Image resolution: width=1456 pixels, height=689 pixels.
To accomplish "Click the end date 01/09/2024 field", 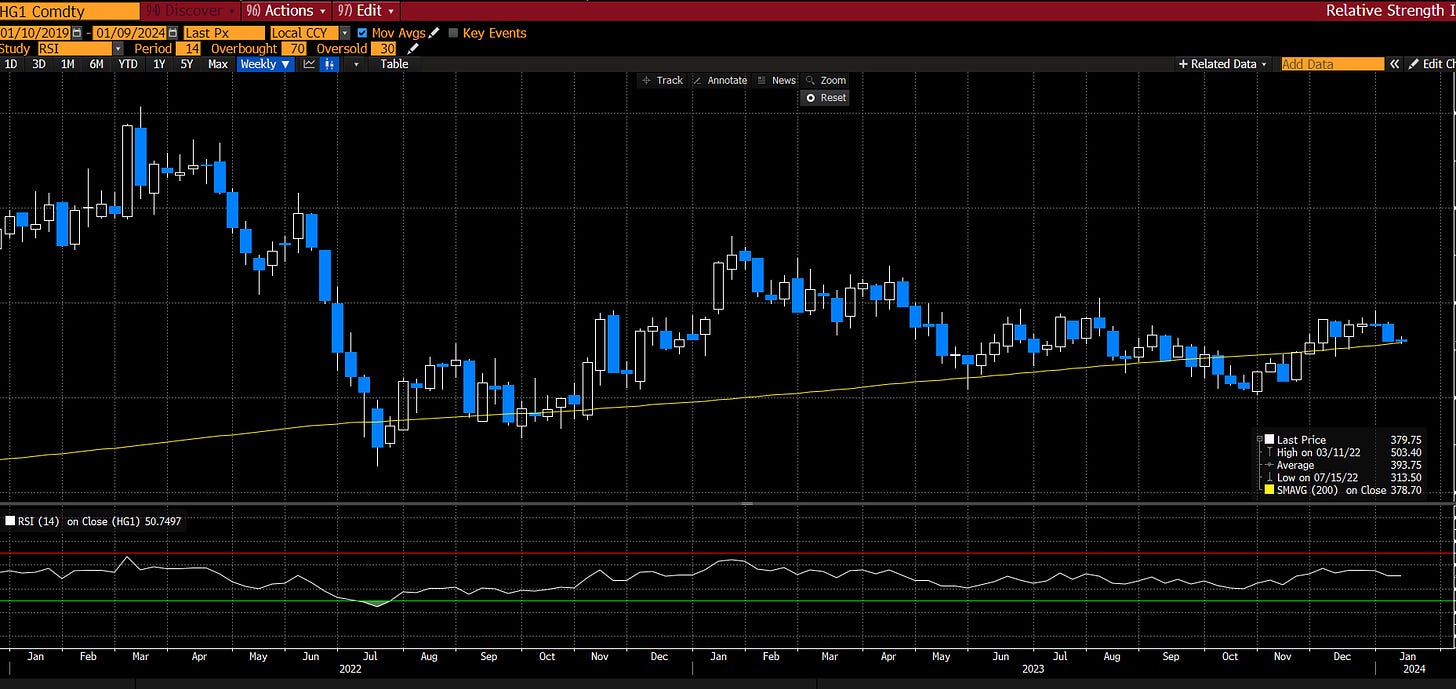I will (x=130, y=33).
